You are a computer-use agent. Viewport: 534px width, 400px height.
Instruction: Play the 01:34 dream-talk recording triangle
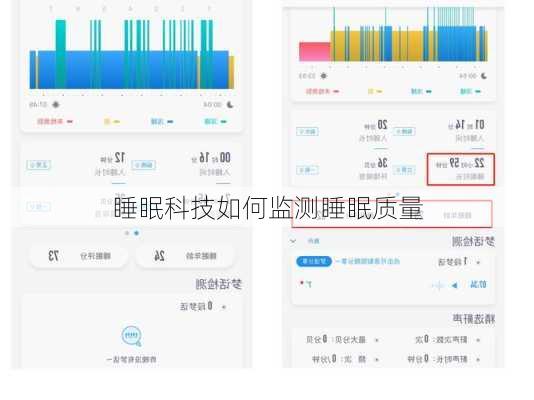click(454, 285)
